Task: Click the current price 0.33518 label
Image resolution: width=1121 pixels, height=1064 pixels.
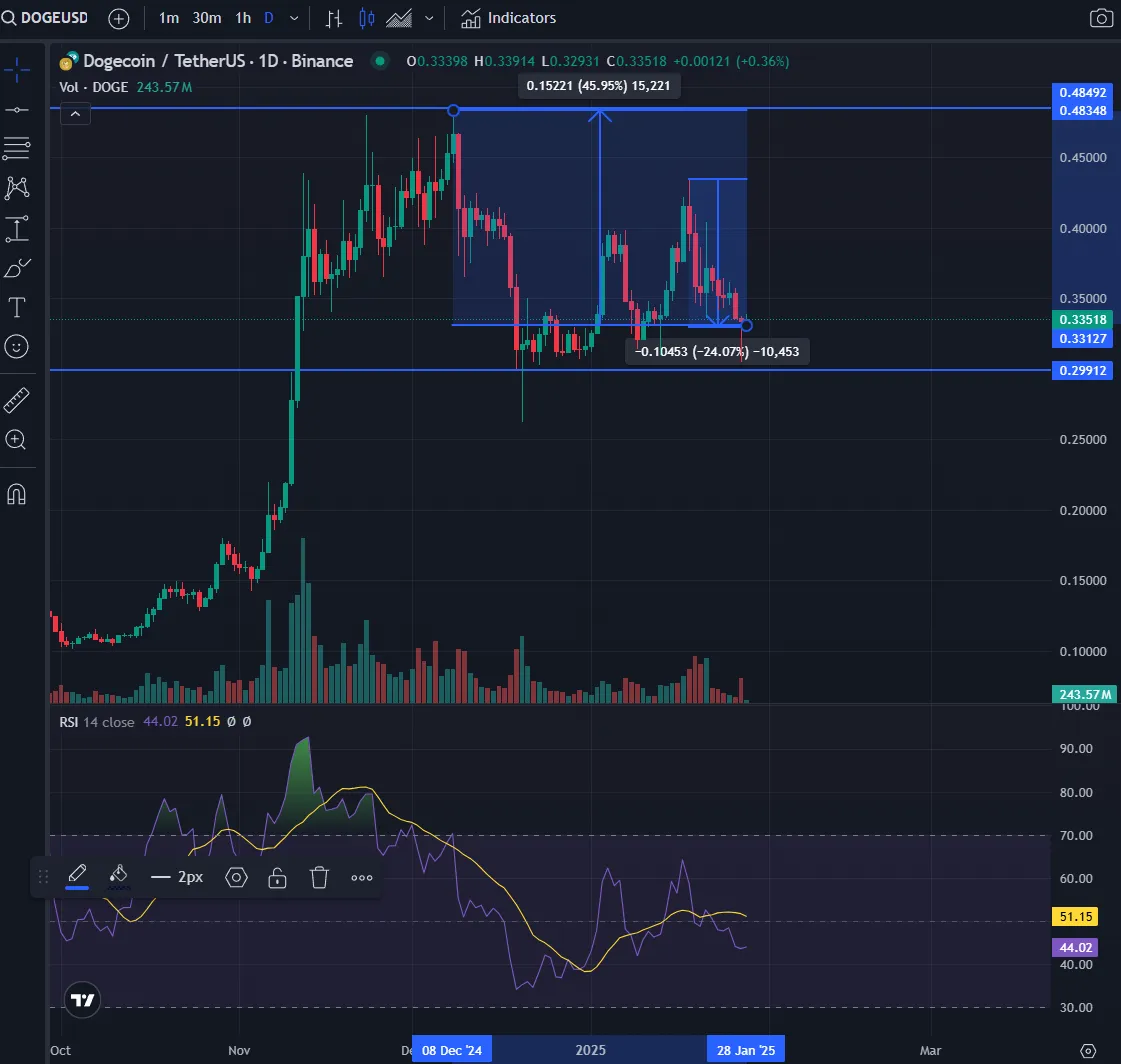Action: [x=1082, y=320]
